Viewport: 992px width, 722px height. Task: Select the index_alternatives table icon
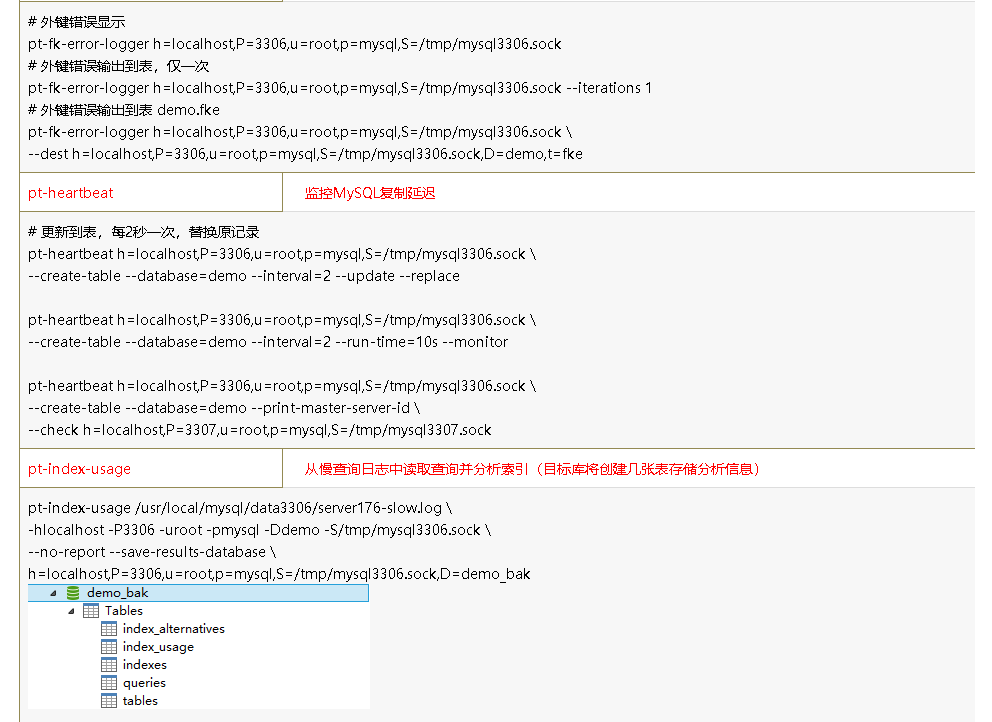109,628
